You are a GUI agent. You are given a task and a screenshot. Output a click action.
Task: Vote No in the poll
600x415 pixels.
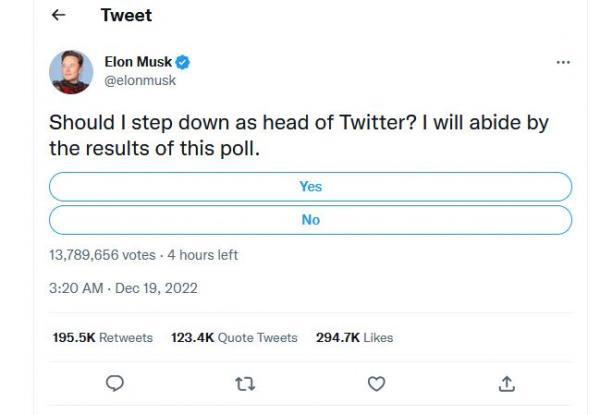point(310,220)
